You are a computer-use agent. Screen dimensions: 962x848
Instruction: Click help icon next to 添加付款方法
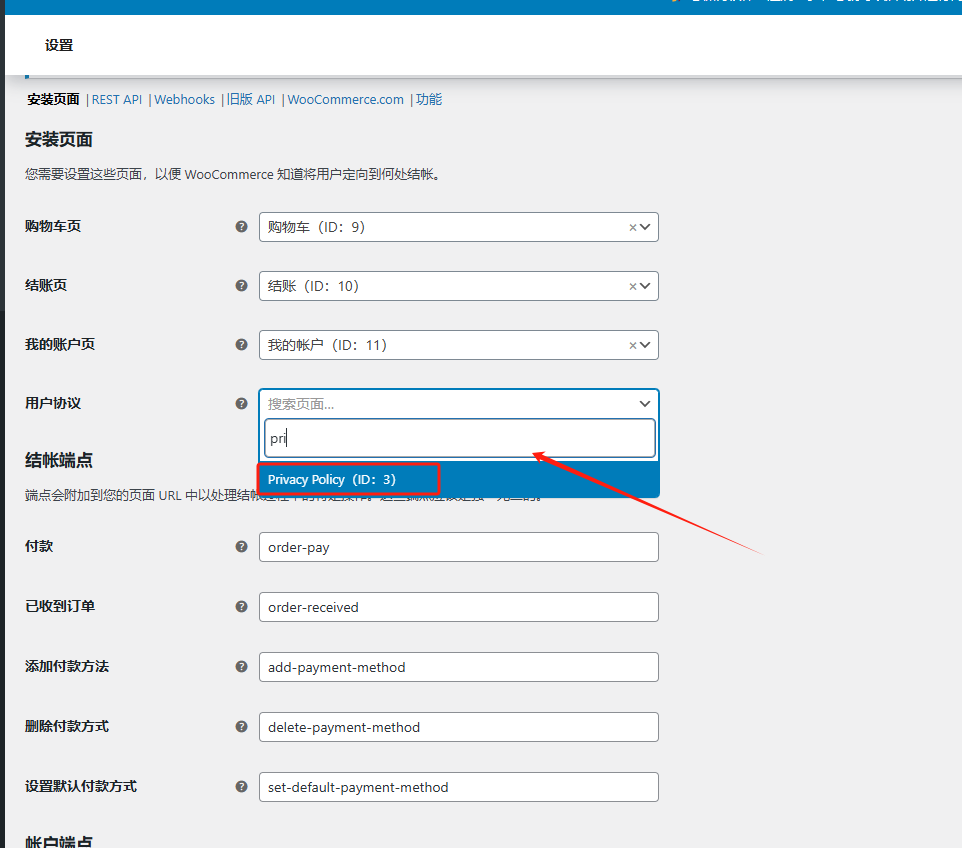click(241, 667)
